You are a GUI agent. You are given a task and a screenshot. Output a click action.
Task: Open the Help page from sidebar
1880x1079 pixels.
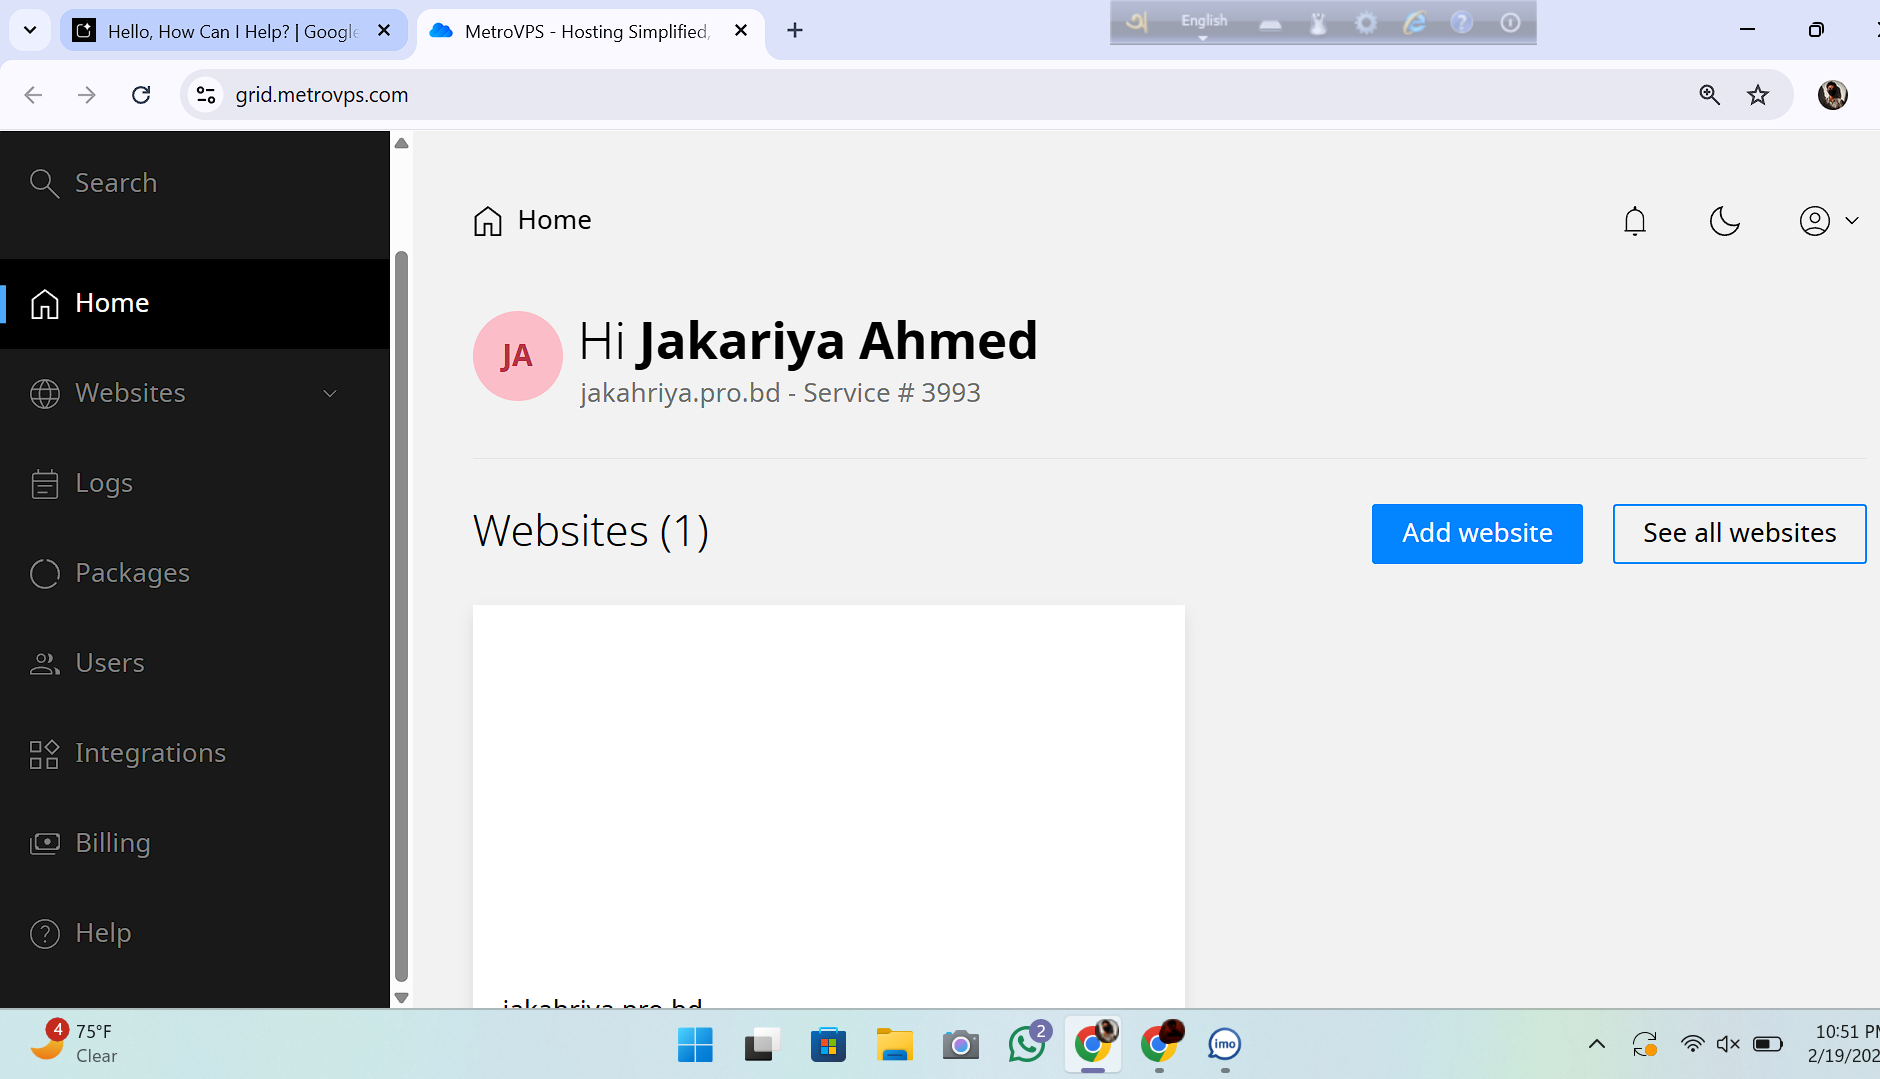[x=103, y=933]
